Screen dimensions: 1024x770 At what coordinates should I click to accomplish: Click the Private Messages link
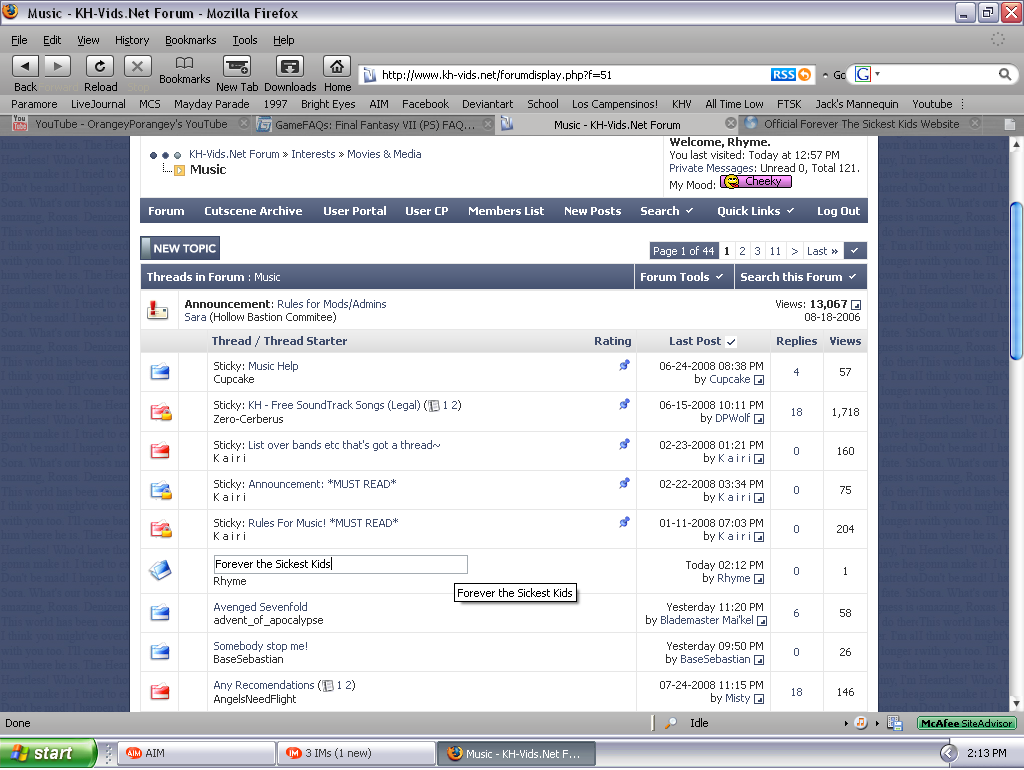coord(712,168)
